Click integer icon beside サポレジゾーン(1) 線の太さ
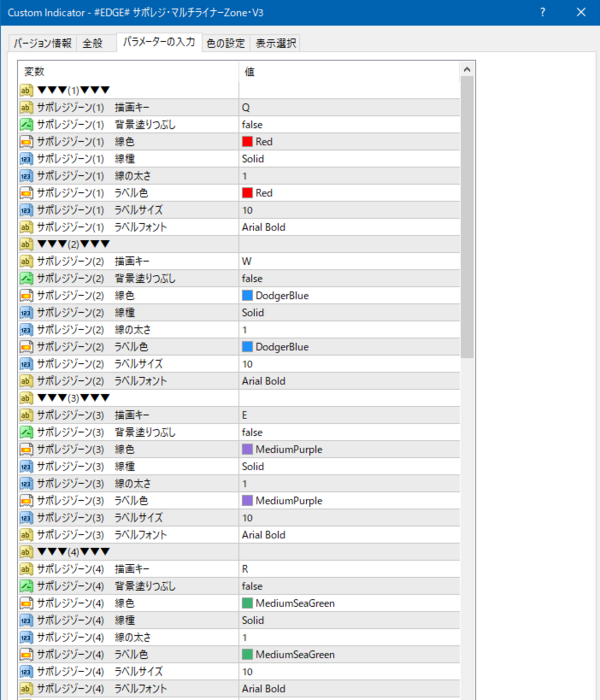This screenshot has height=700, width=600. pyautogui.click(x=26, y=176)
